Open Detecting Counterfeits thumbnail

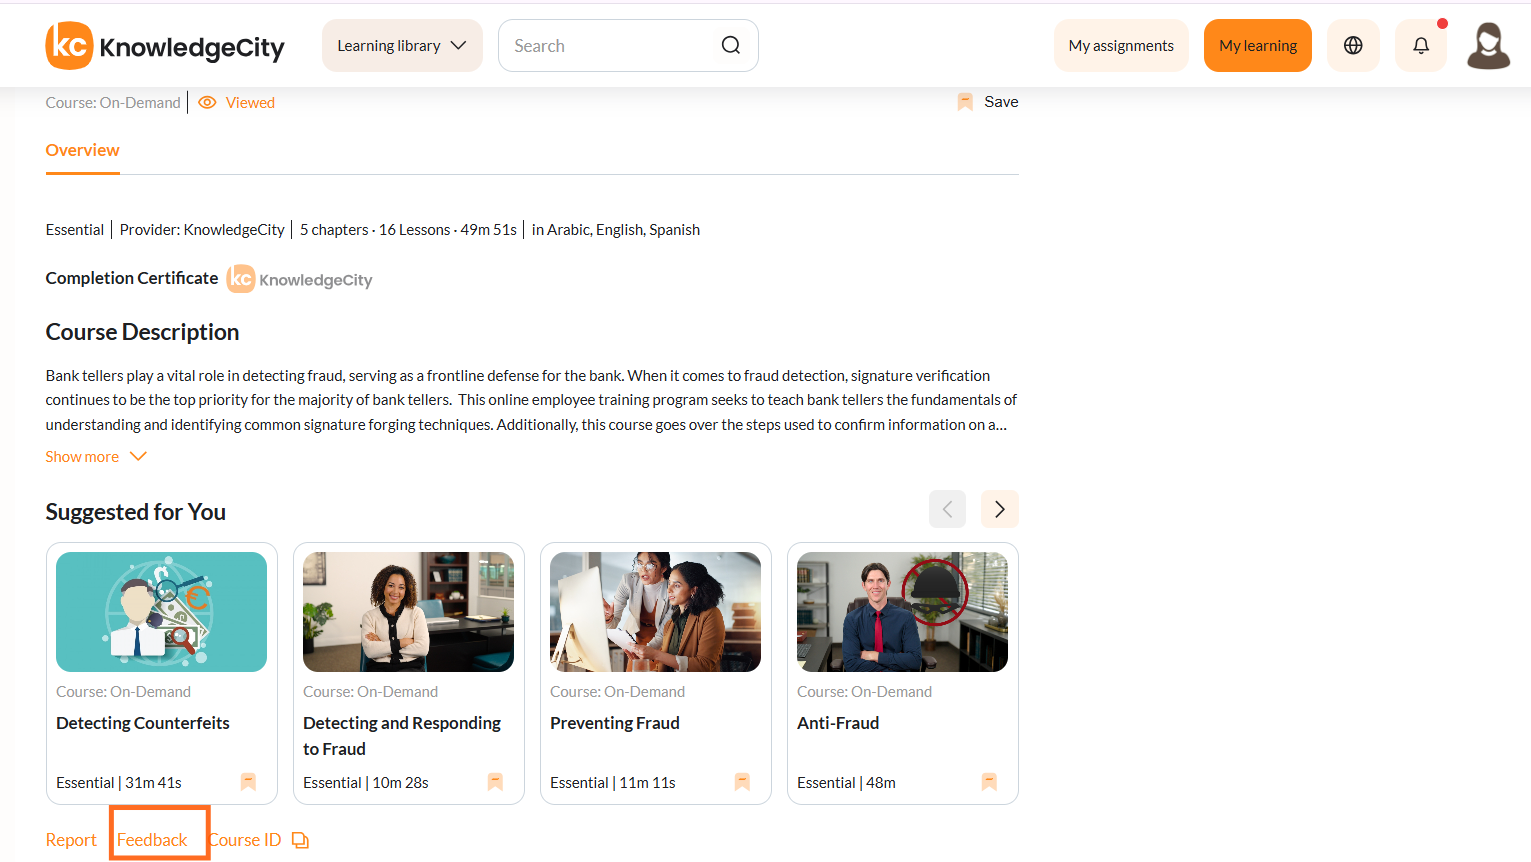[161, 612]
